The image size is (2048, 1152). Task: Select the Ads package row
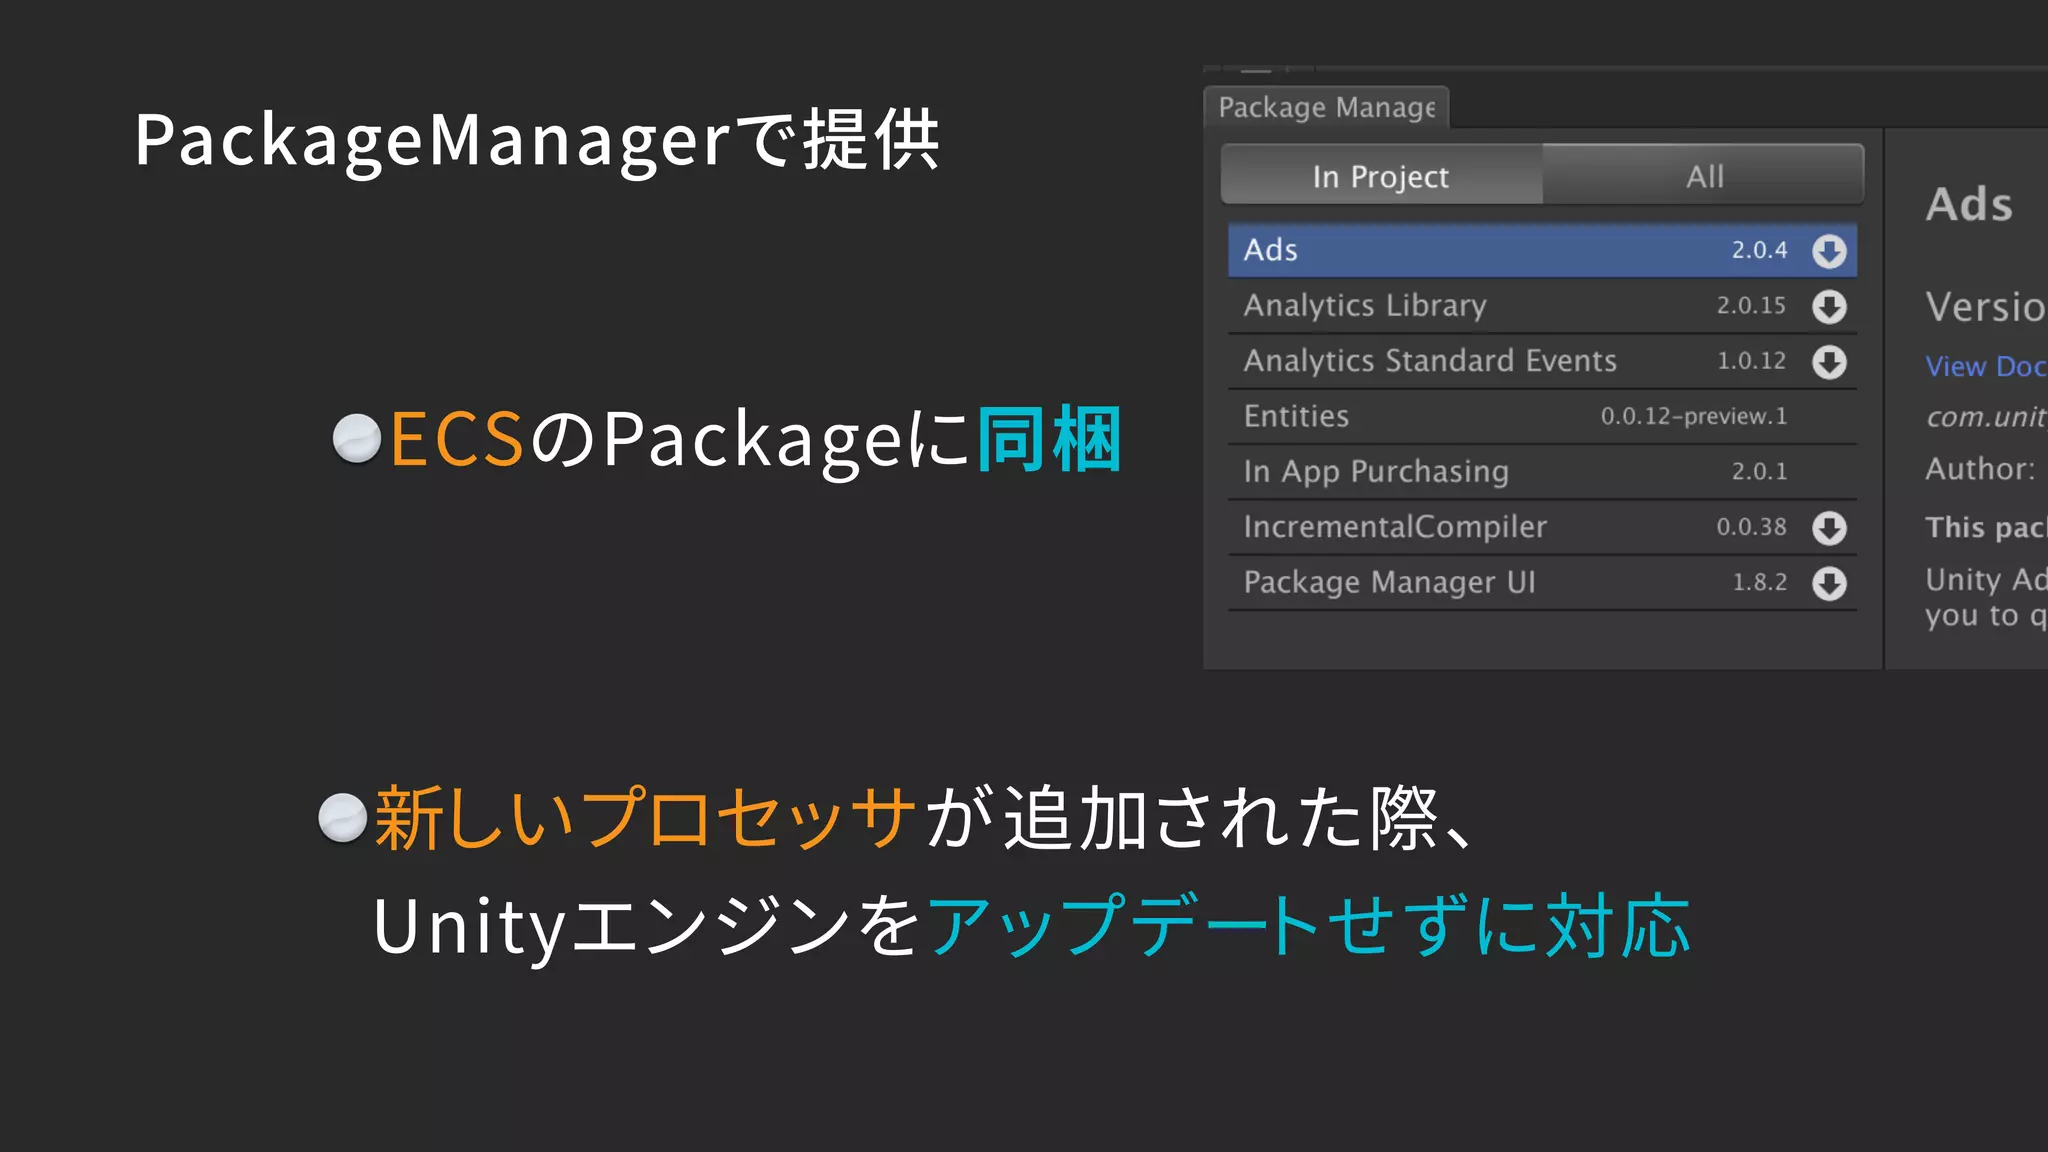click(x=1542, y=250)
